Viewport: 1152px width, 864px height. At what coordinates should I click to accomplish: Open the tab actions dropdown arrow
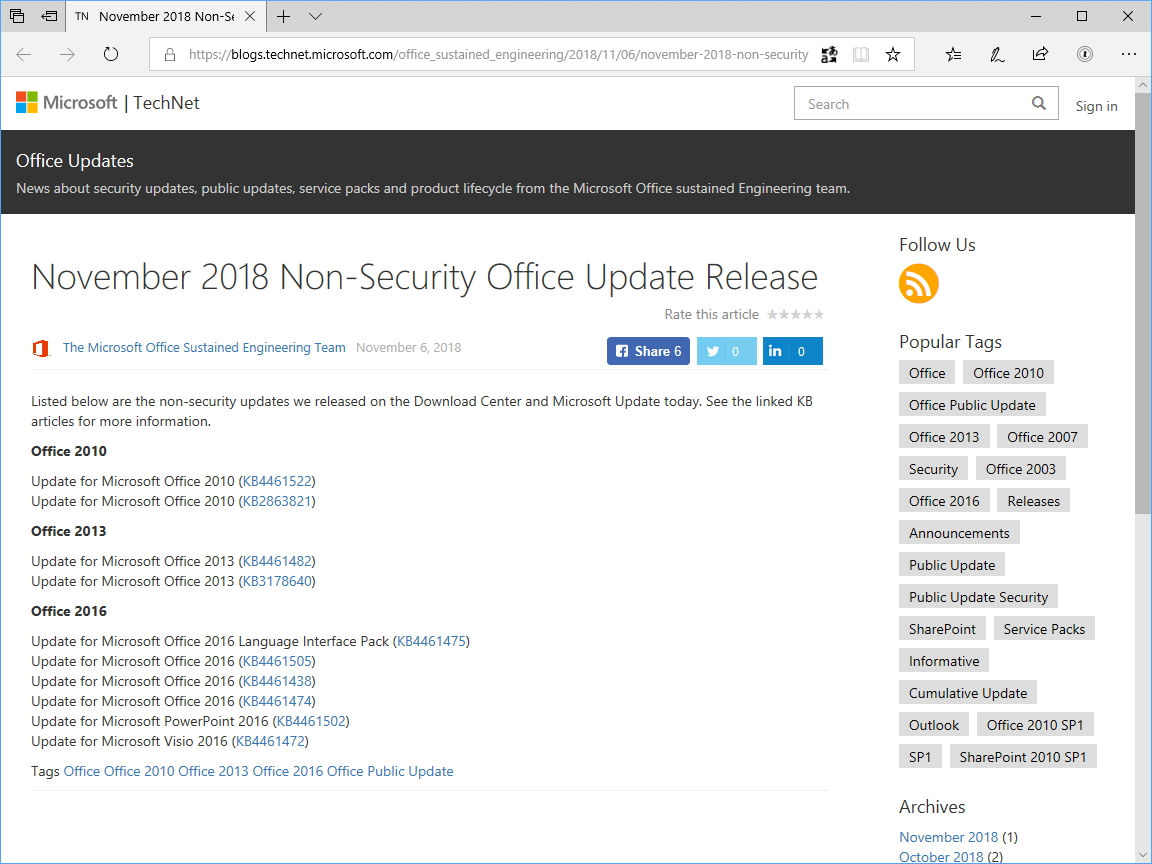tap(314, 17)
